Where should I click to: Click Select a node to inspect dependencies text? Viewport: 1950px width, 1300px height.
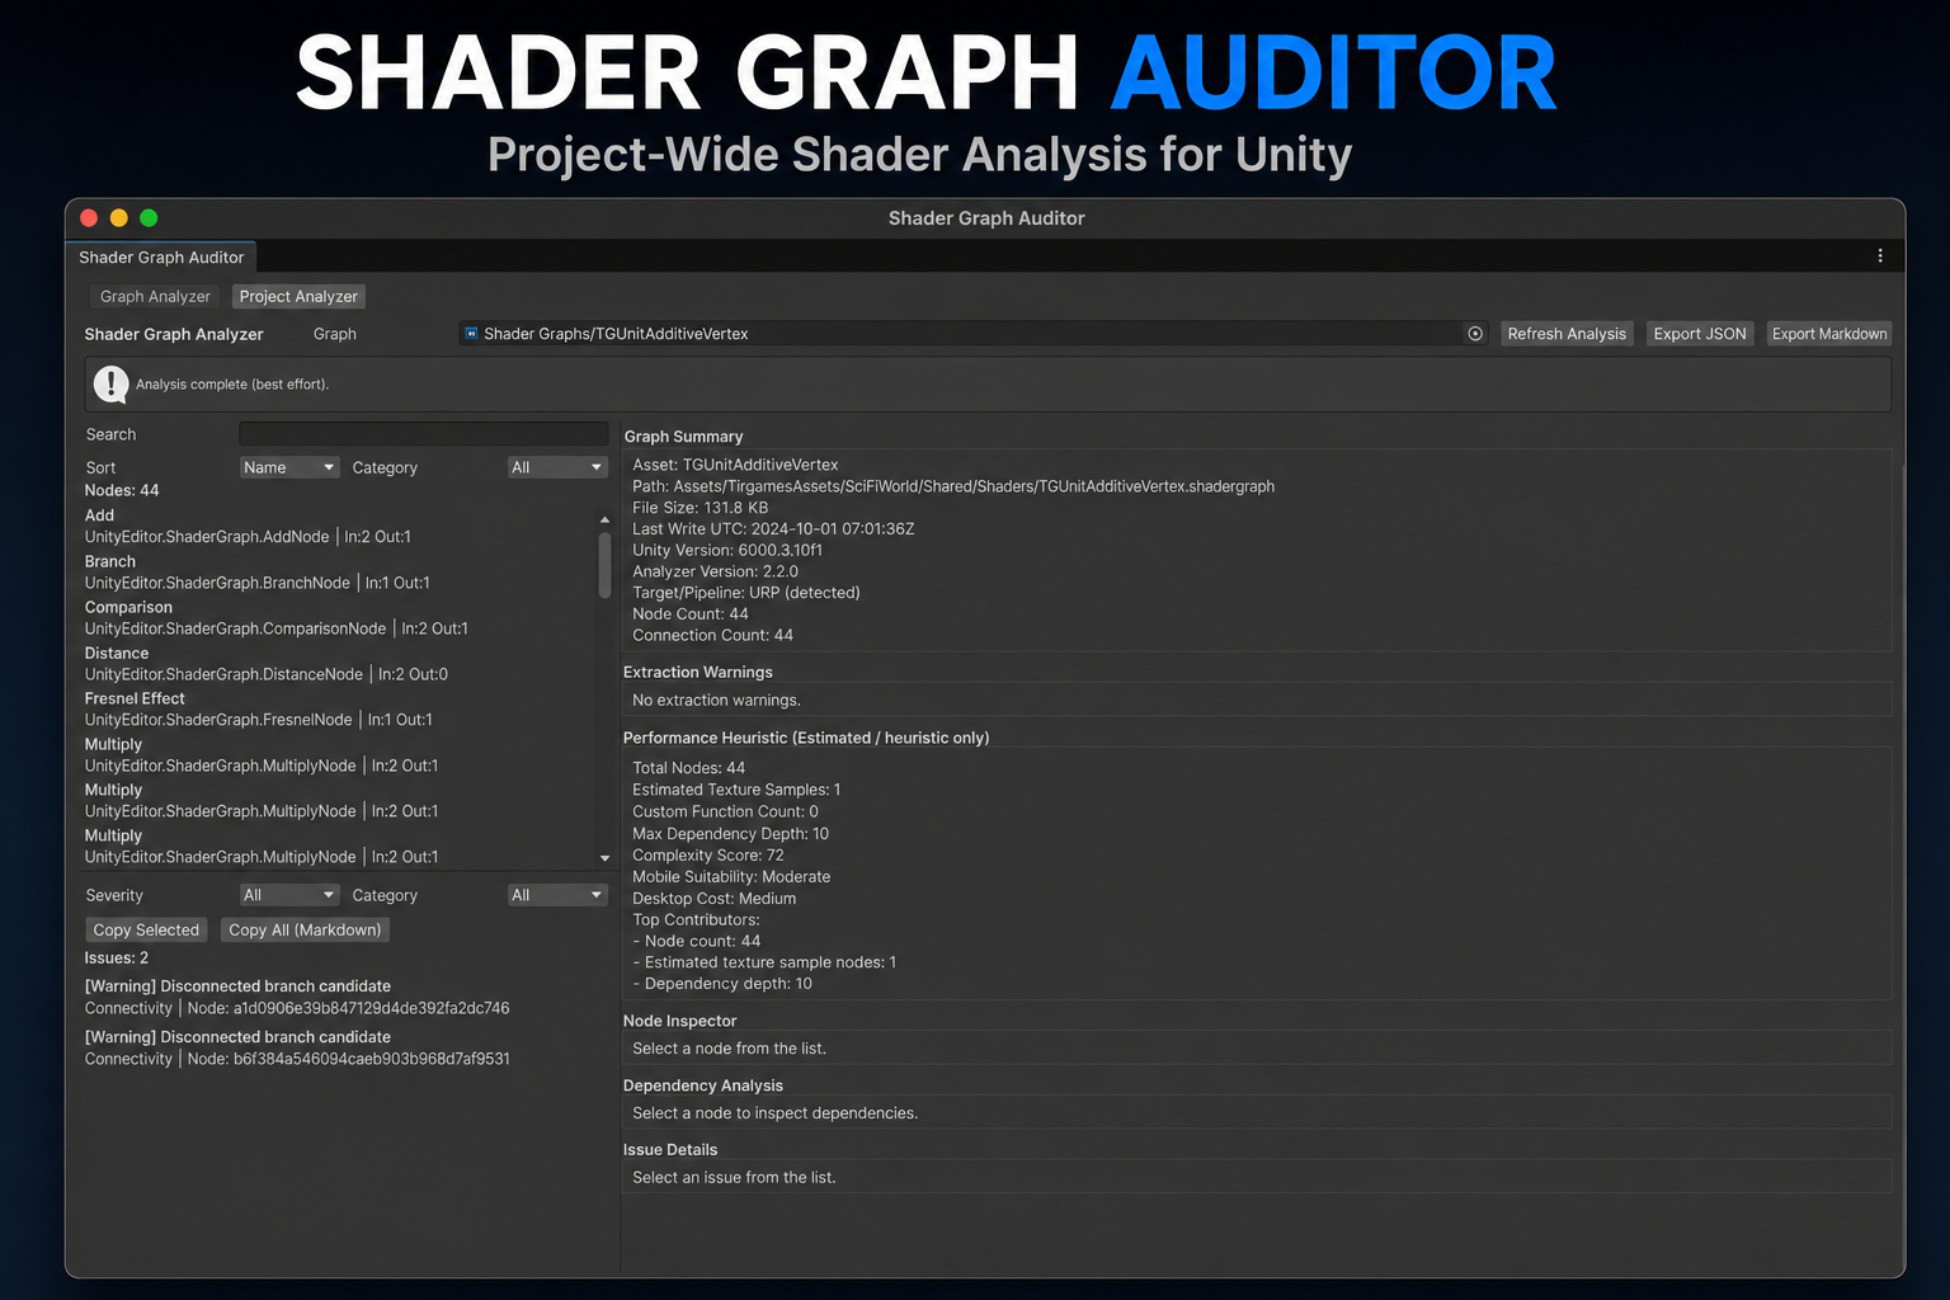pyautogui.click(x=775, y=1113)
